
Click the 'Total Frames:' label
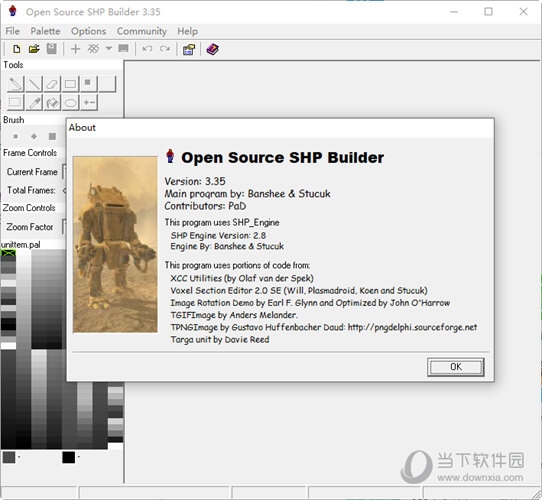click(31, 190)
